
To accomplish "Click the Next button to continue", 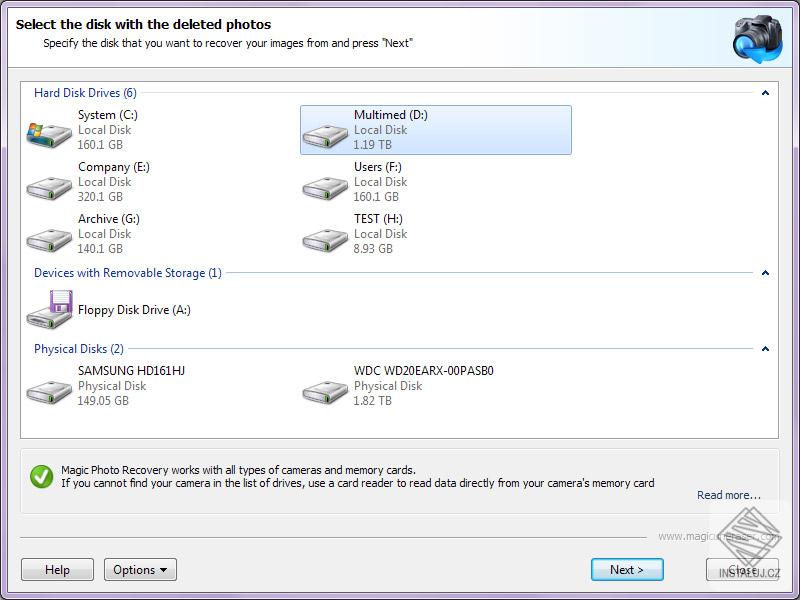I will [627, 569].
